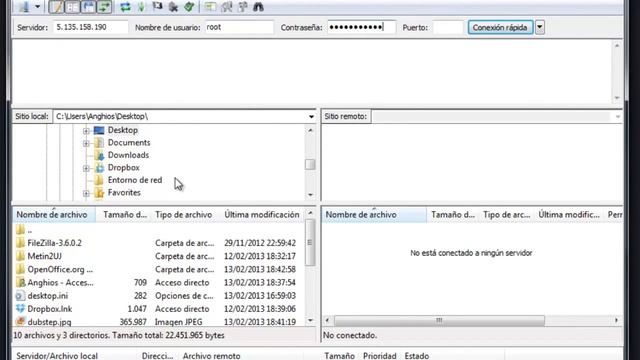The height and width of the screenshot is (360, 640).
Task: Select the Downloads folder in tree
Action: tap(128, 155)
